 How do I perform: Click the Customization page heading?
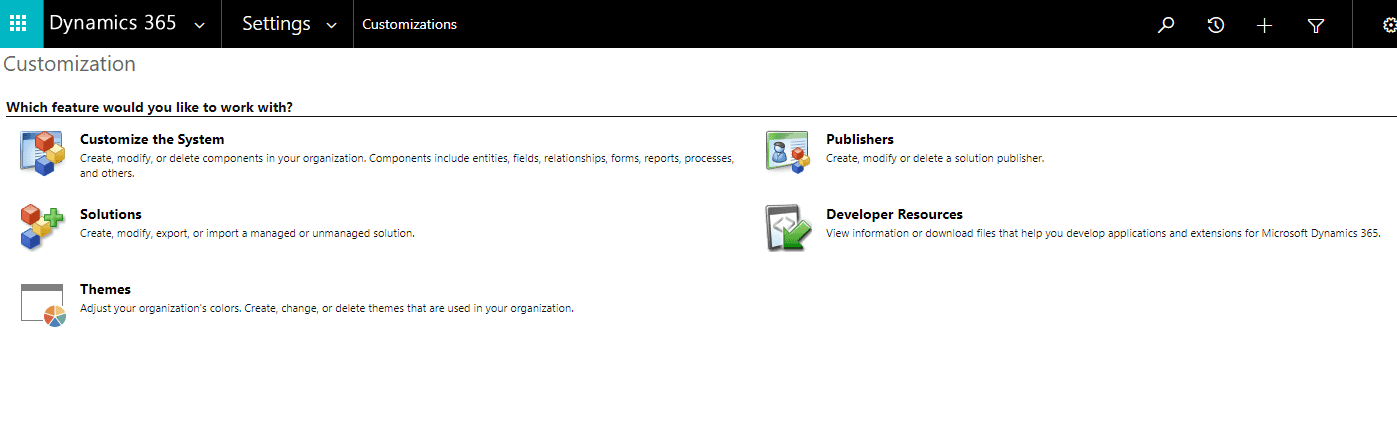[x=70, y=64]
